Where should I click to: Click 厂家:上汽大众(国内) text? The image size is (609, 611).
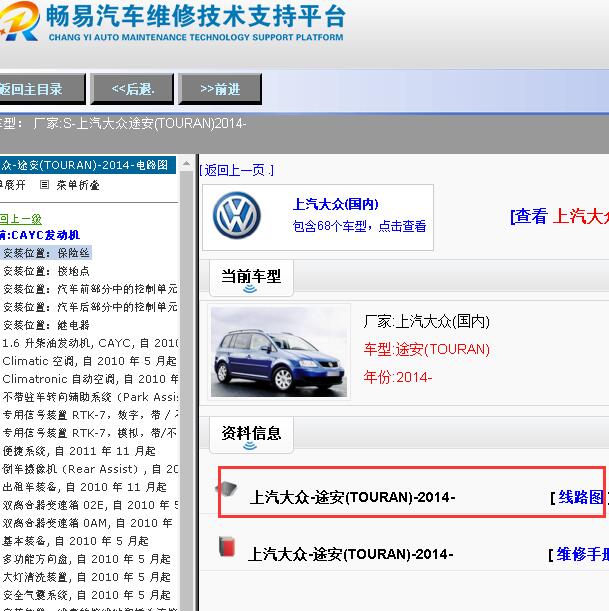tap(427, 321)
